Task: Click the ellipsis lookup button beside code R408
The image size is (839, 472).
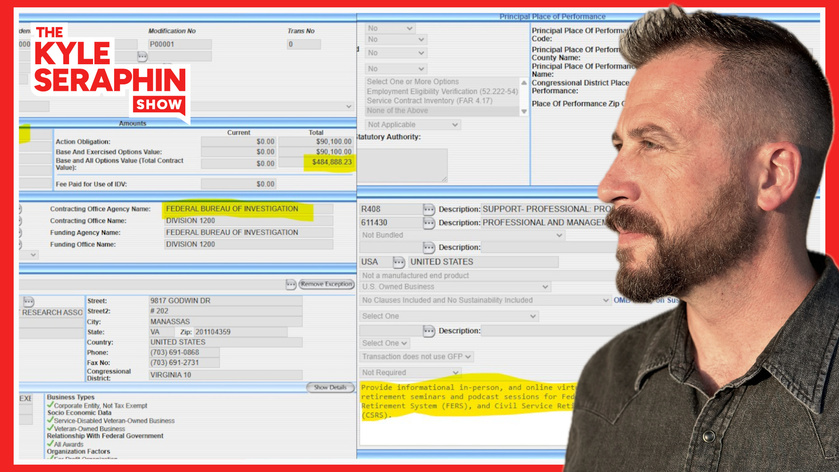Action: tap(429, 209)
